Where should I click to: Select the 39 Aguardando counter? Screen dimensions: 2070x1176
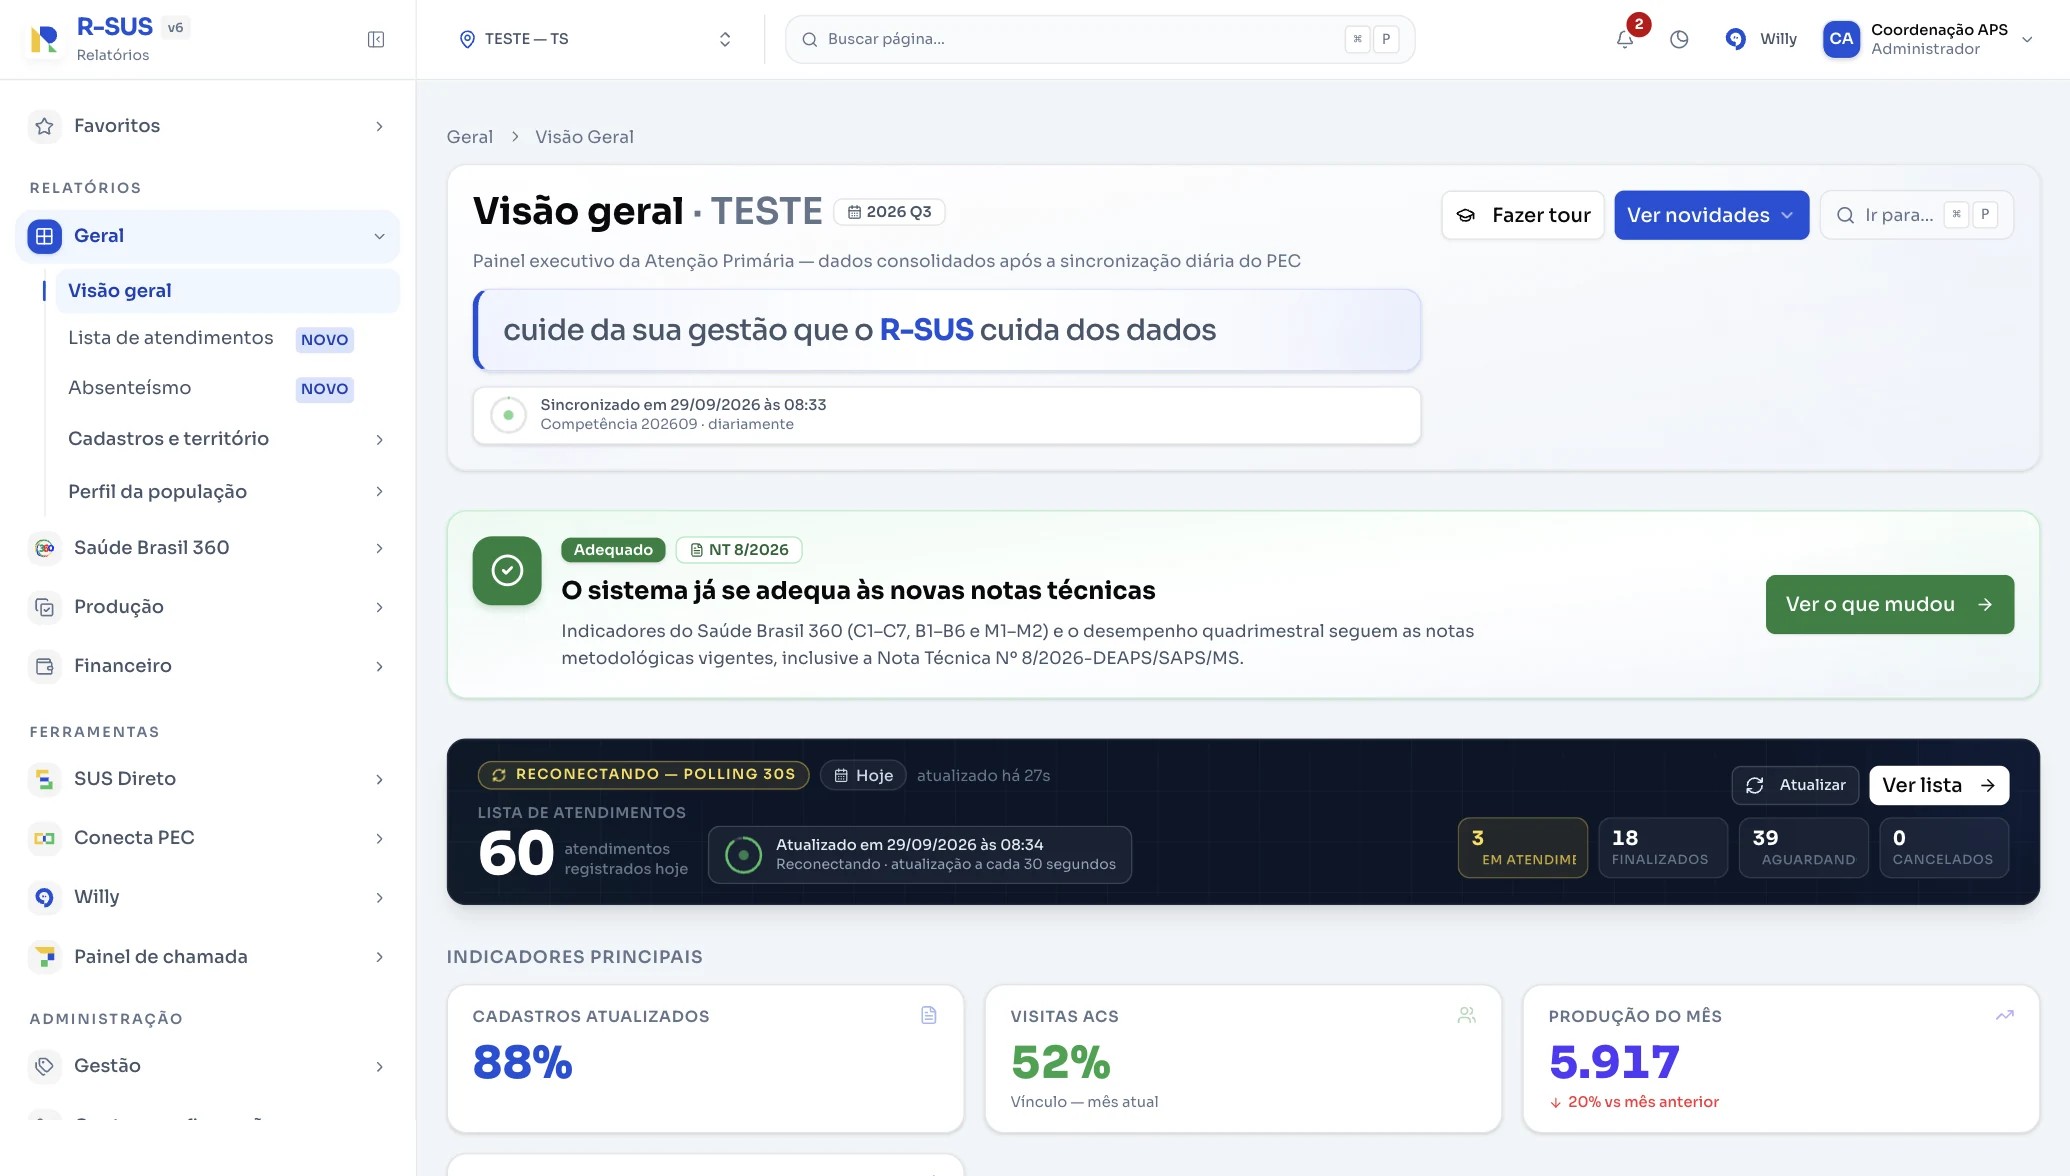pyautogui.click(x=1803, y=848)
